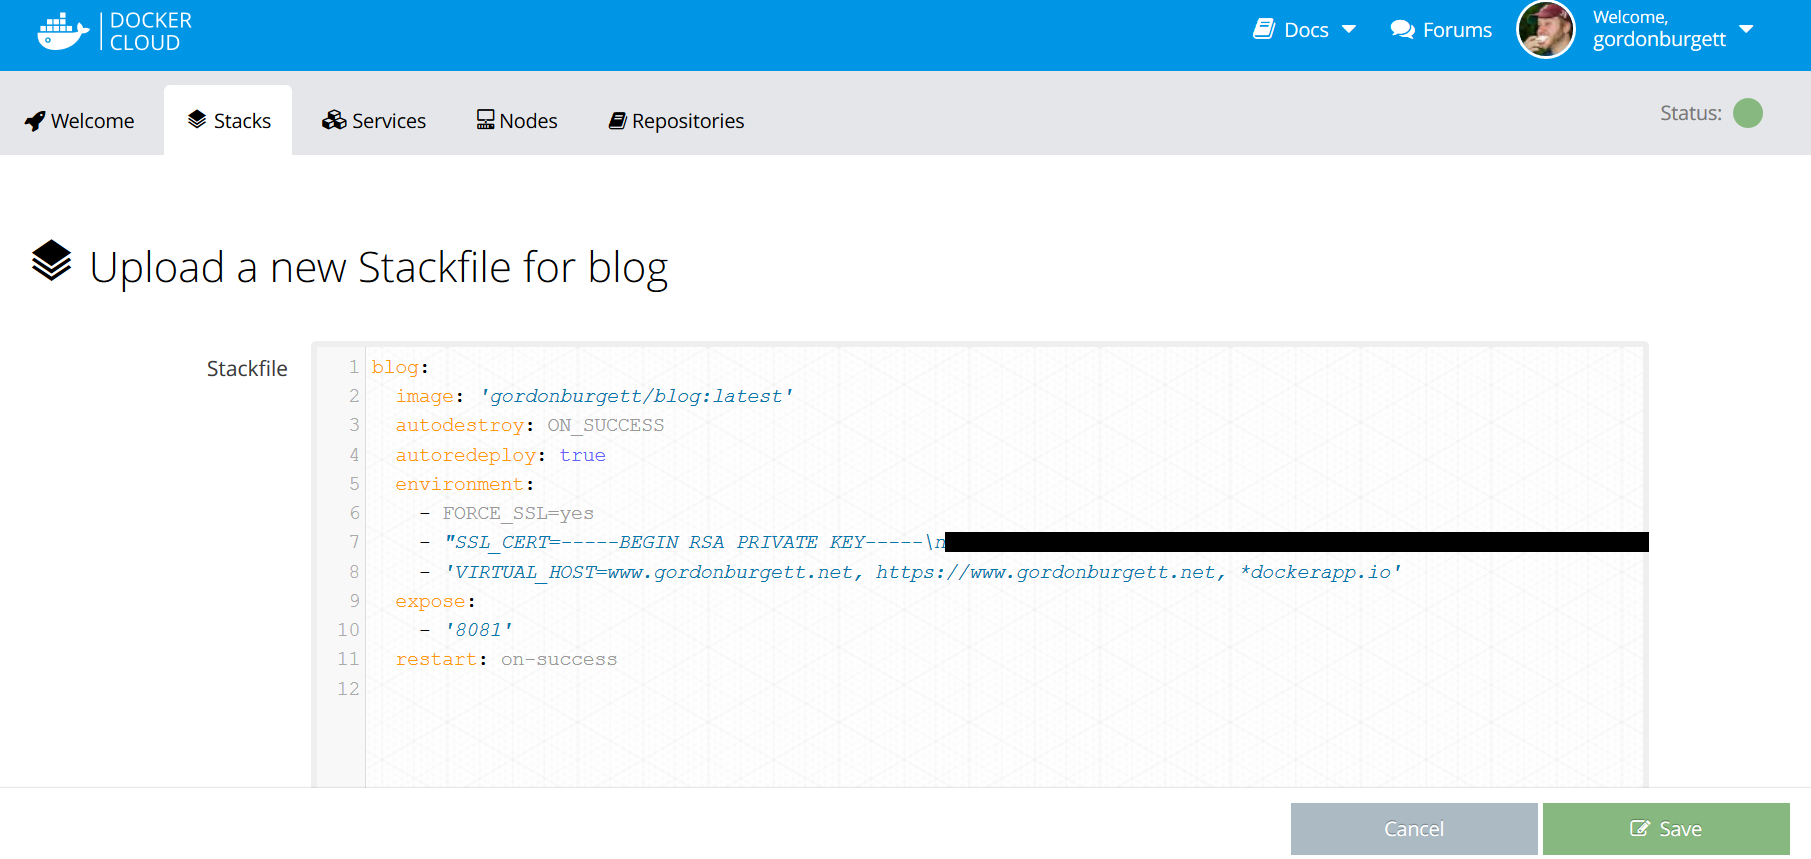Switch to the Stacks tab
Image resolution: width=1811 pixels, height=859 pixels.
click(x=228, y=120)
